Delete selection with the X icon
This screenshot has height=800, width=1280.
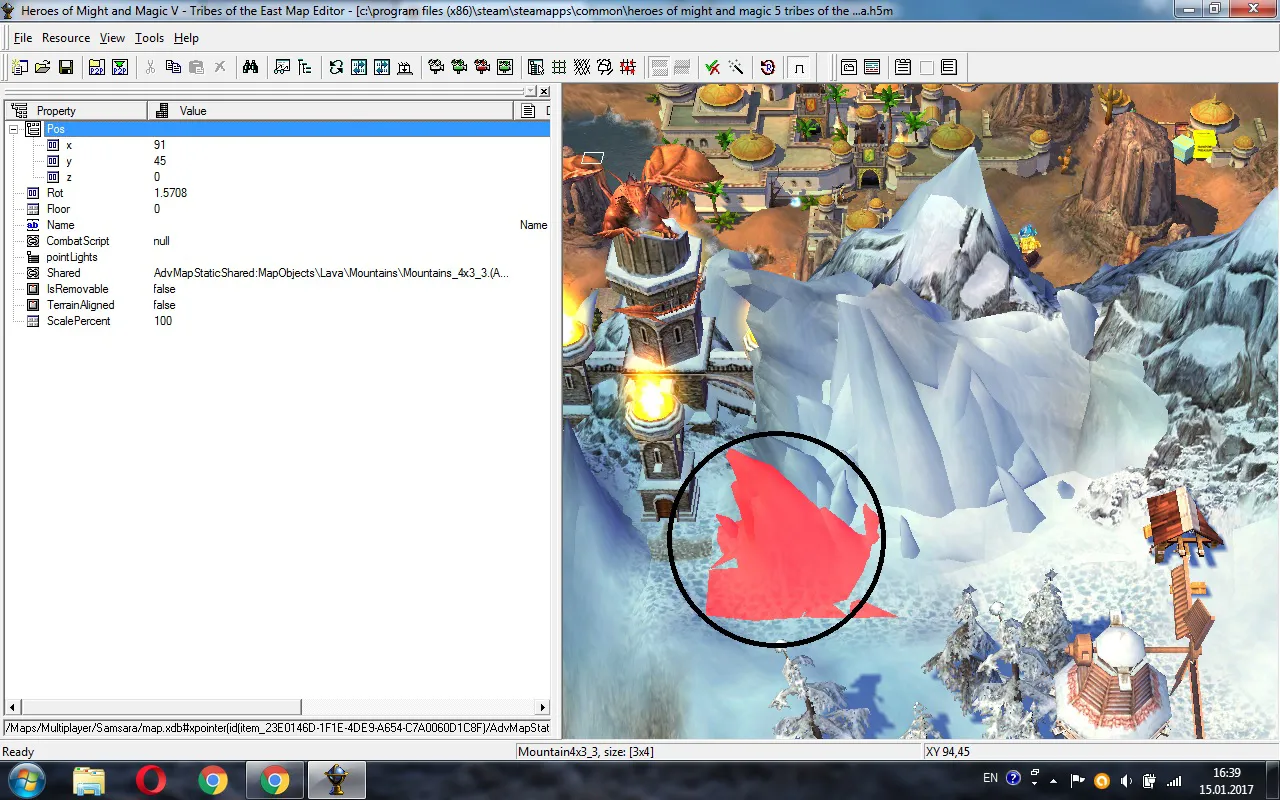coord(220,67)
